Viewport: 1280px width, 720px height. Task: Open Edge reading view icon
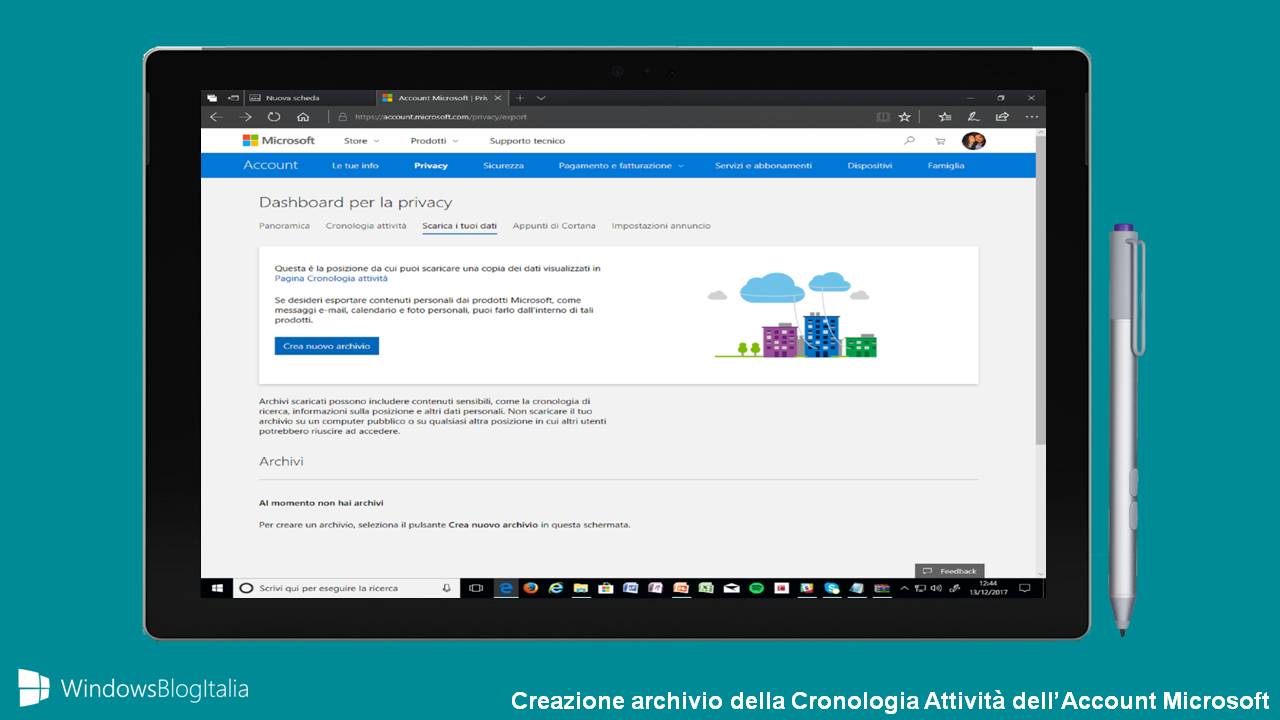(x=882, y=116)
